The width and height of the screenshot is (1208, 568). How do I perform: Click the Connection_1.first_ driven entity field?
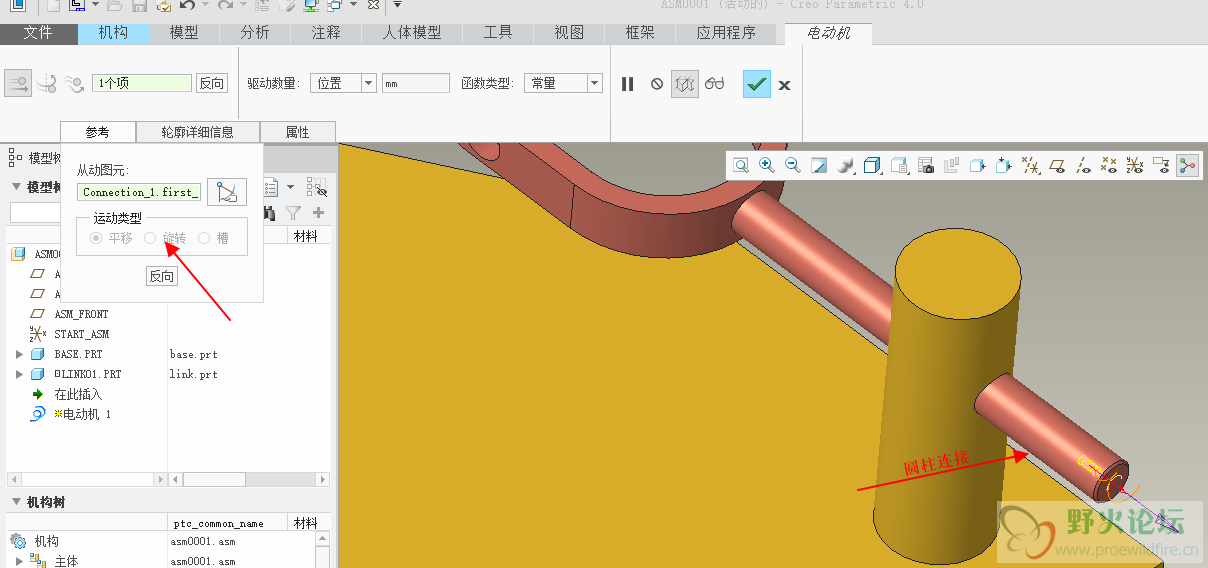coord(140,192)
